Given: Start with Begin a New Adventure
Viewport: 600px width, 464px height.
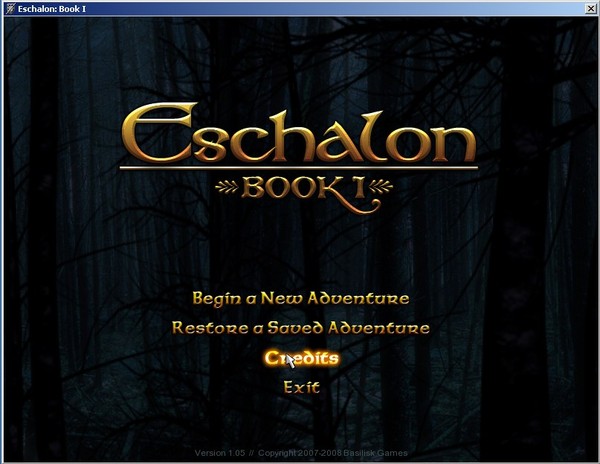Looking at the screenshot, I should tap(301, 299).
